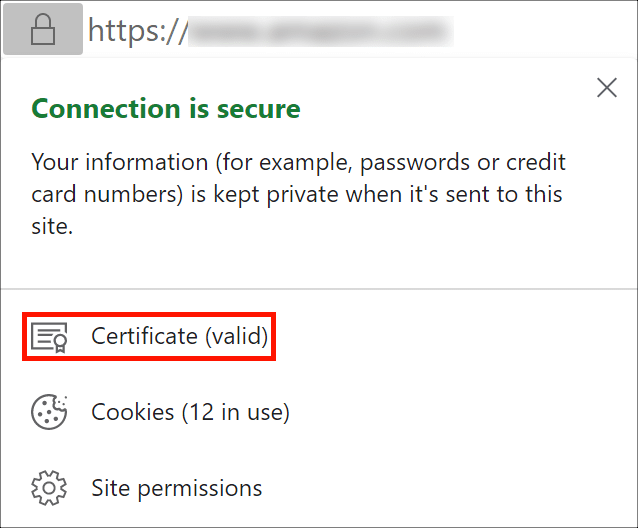
Task: Click the word 'Cookies' label
Action: [x=133, y=412]
